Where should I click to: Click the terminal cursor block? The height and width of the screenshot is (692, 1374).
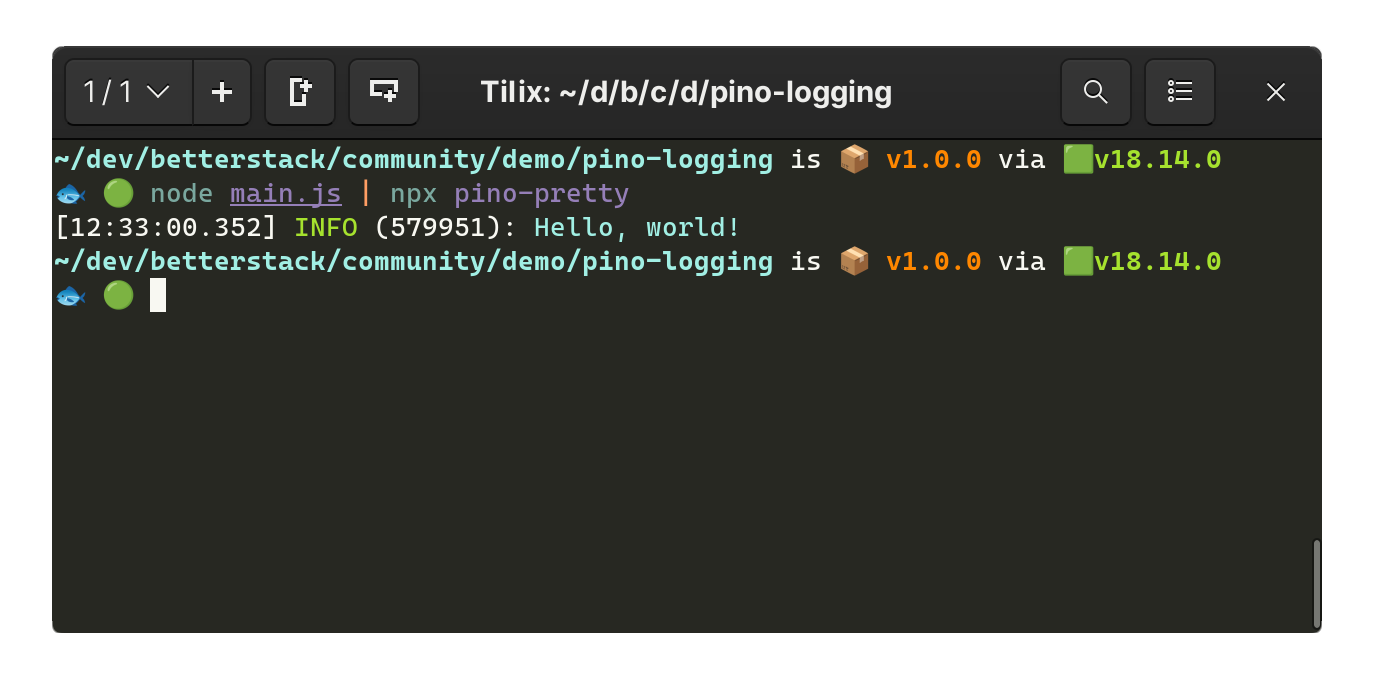(158, 295)
